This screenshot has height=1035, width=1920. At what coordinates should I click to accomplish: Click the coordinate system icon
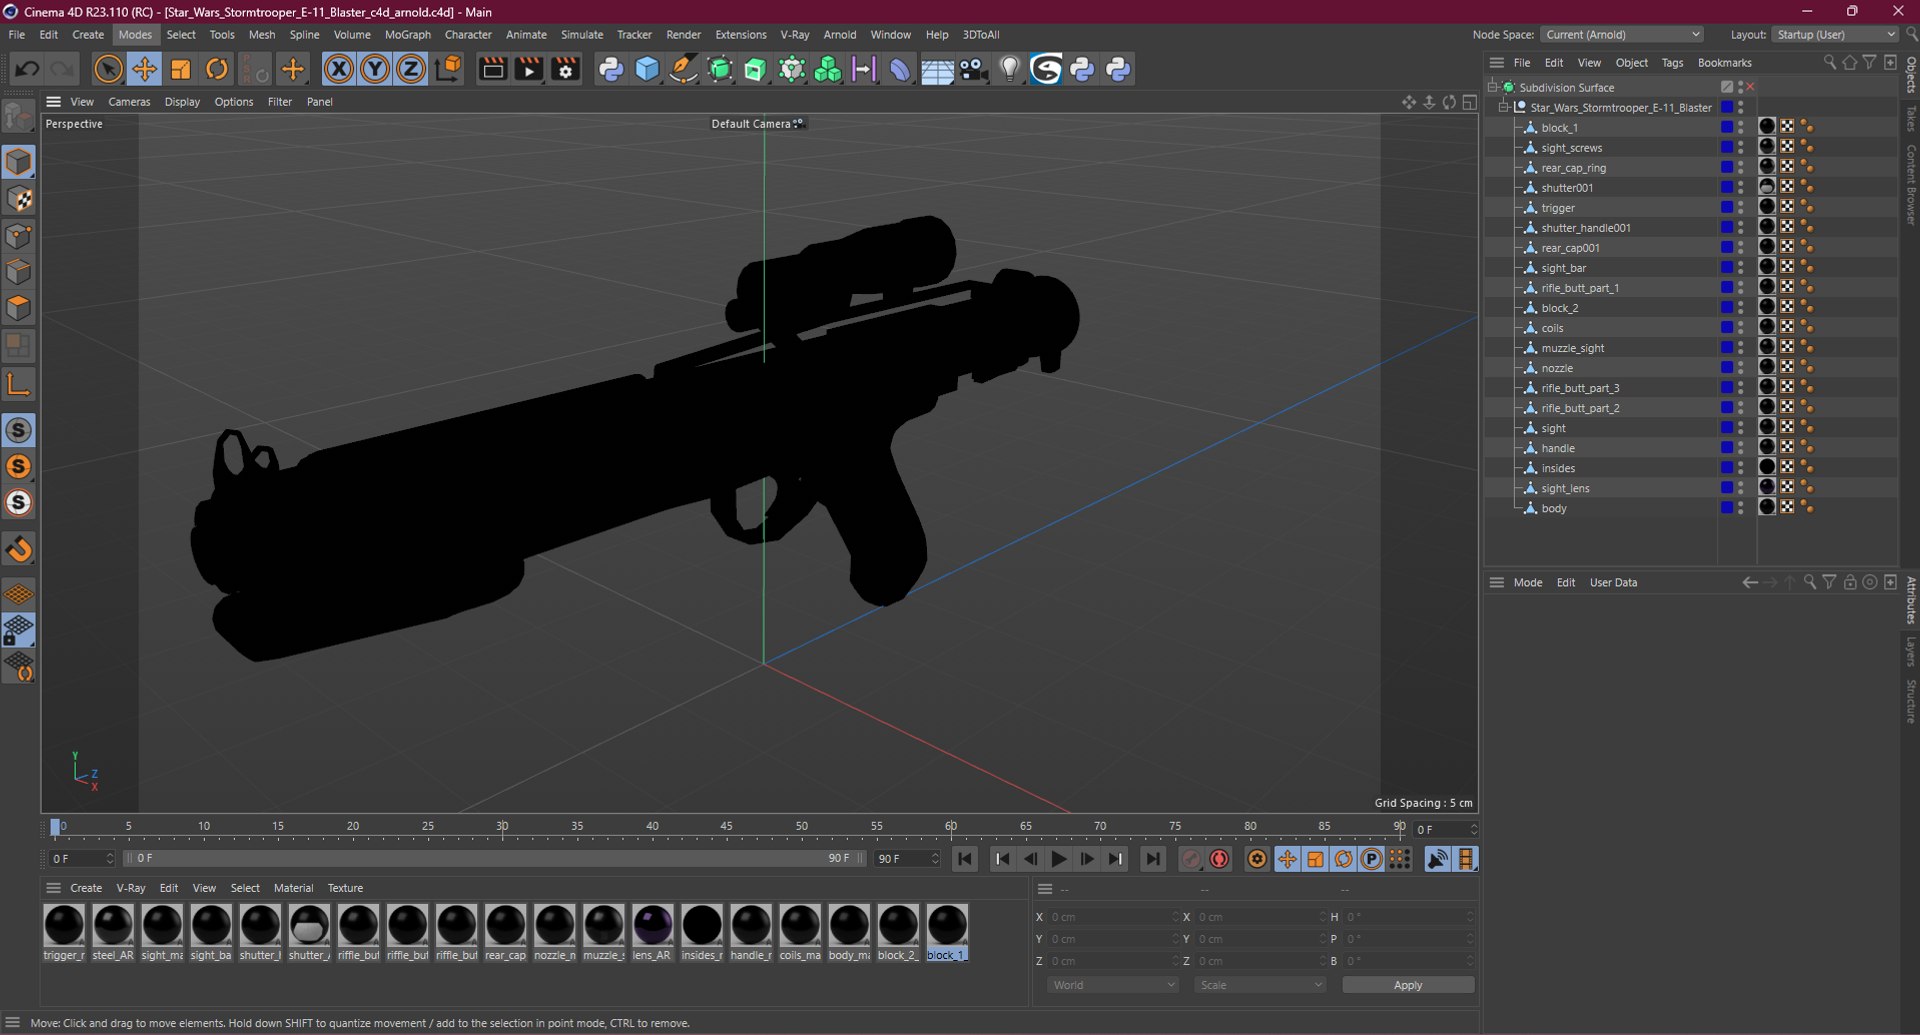coord(449,69)
